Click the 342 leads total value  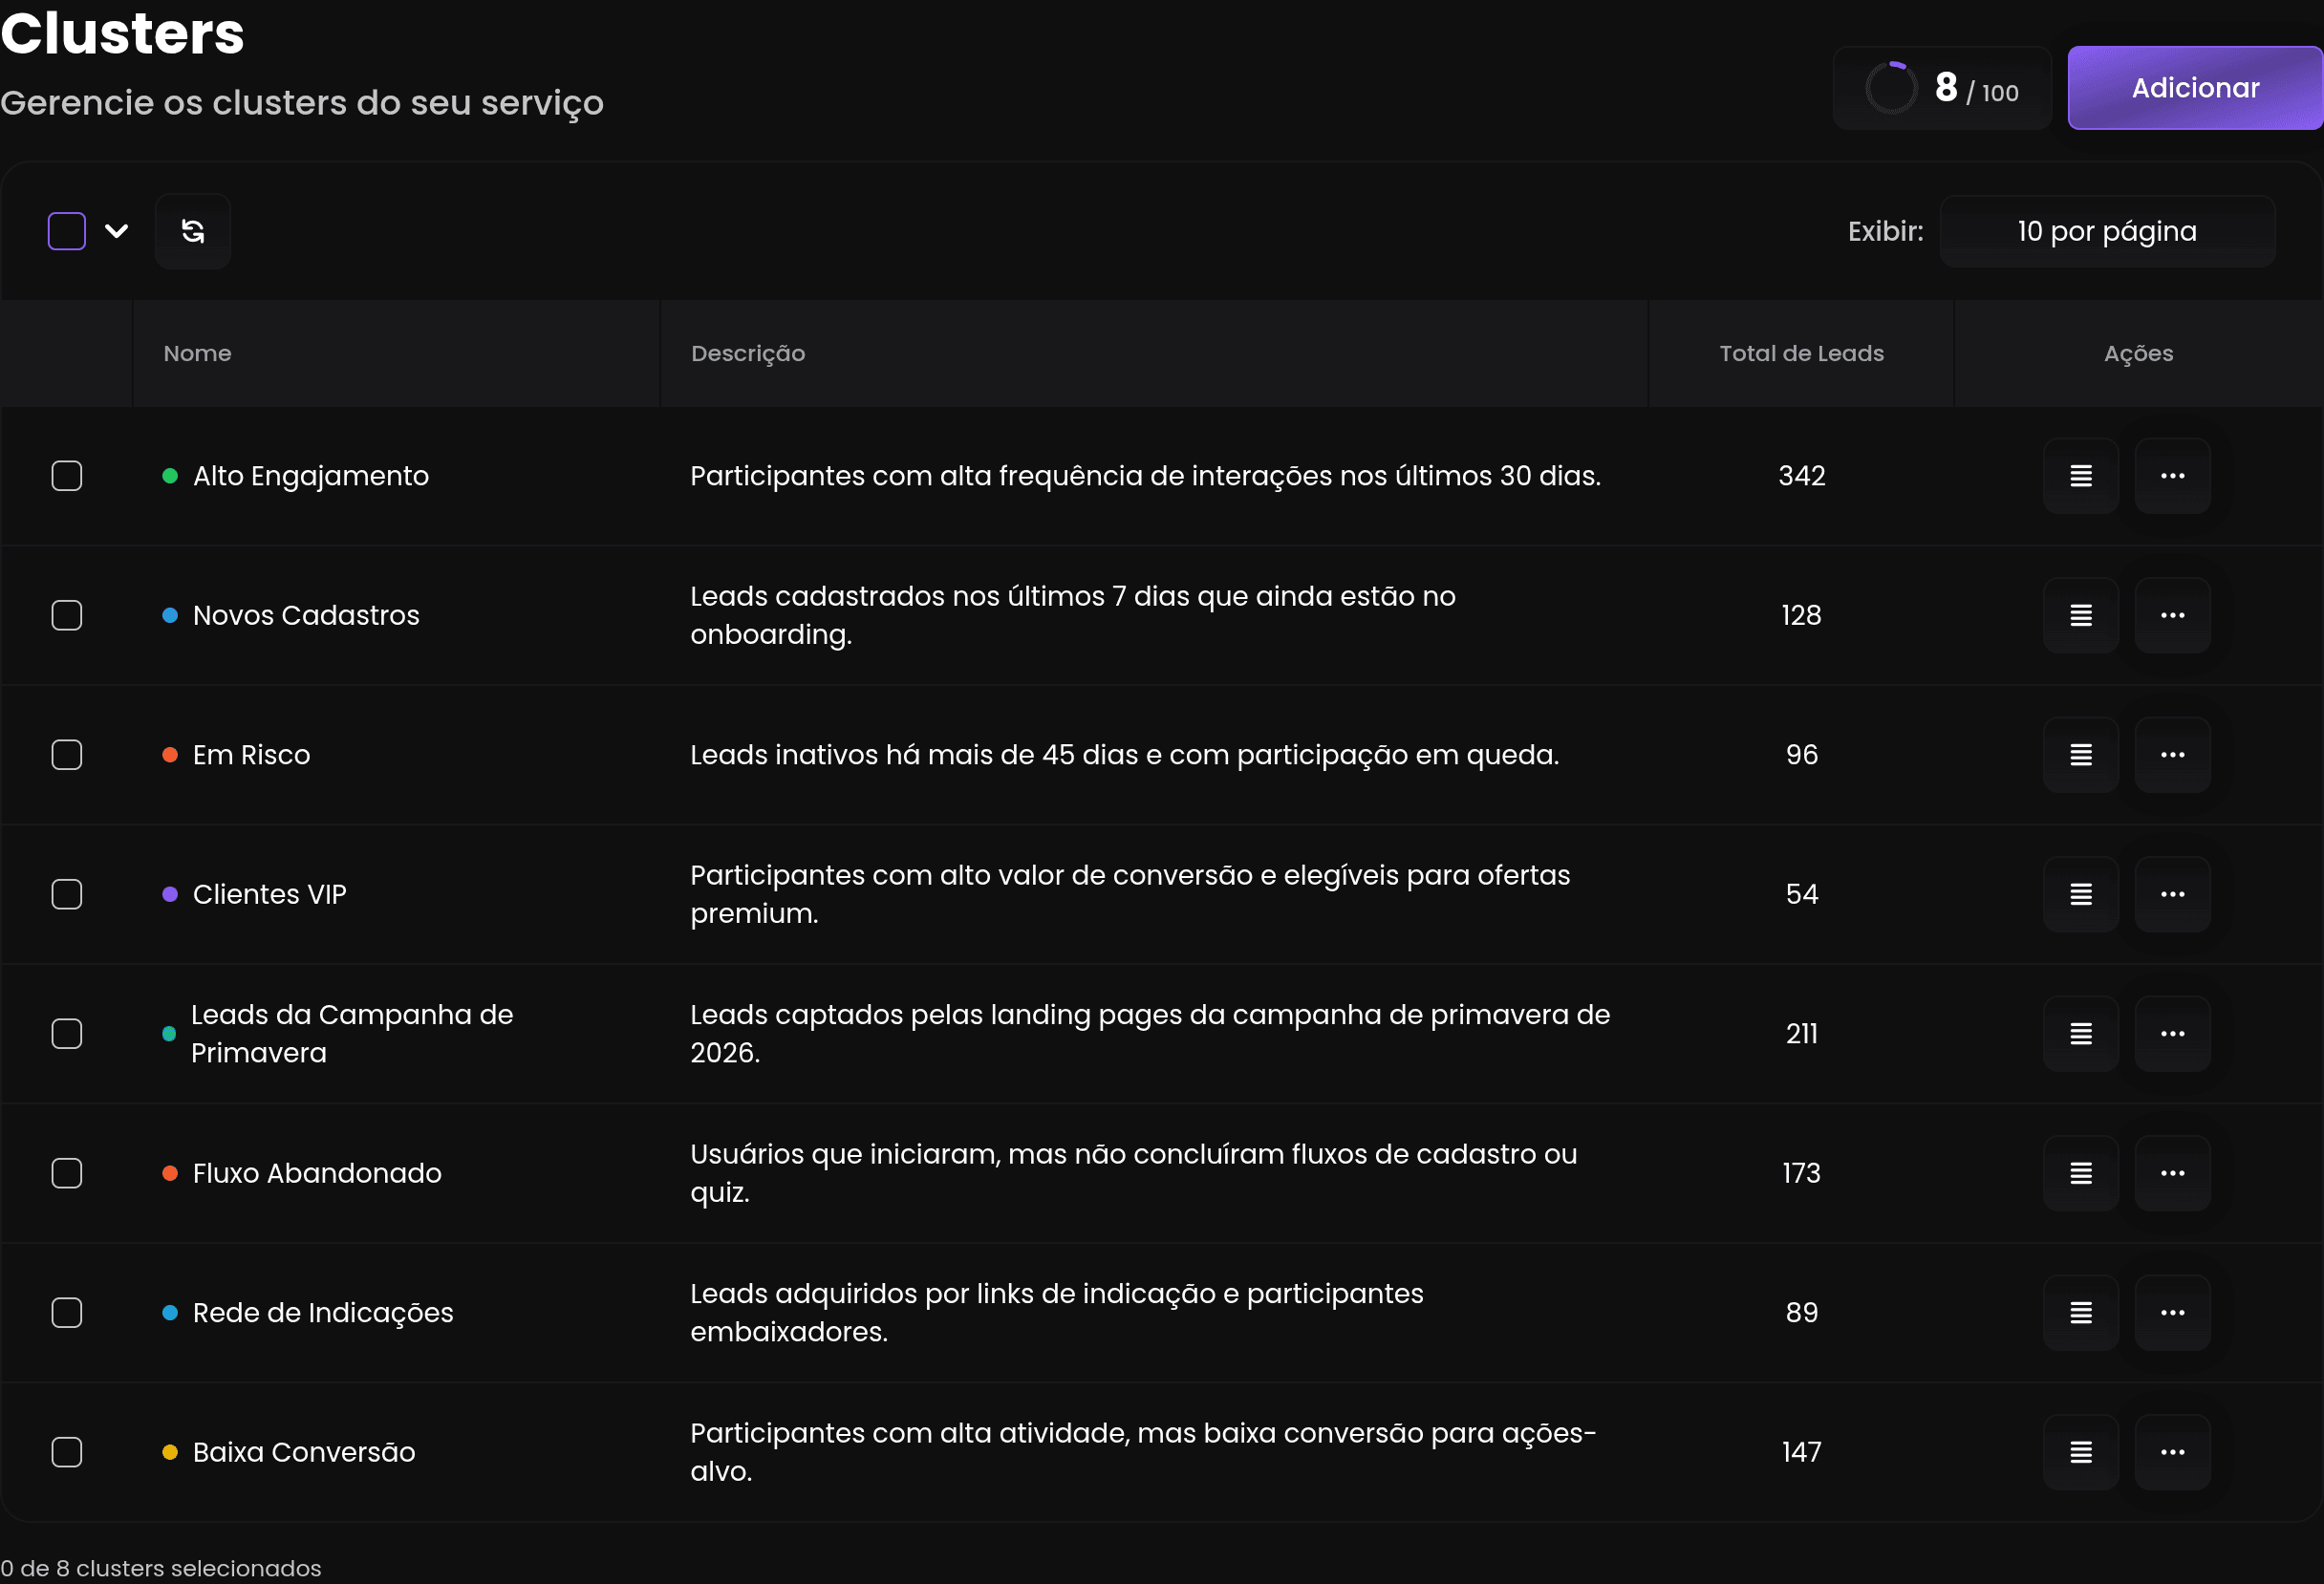click(1802, 476)
